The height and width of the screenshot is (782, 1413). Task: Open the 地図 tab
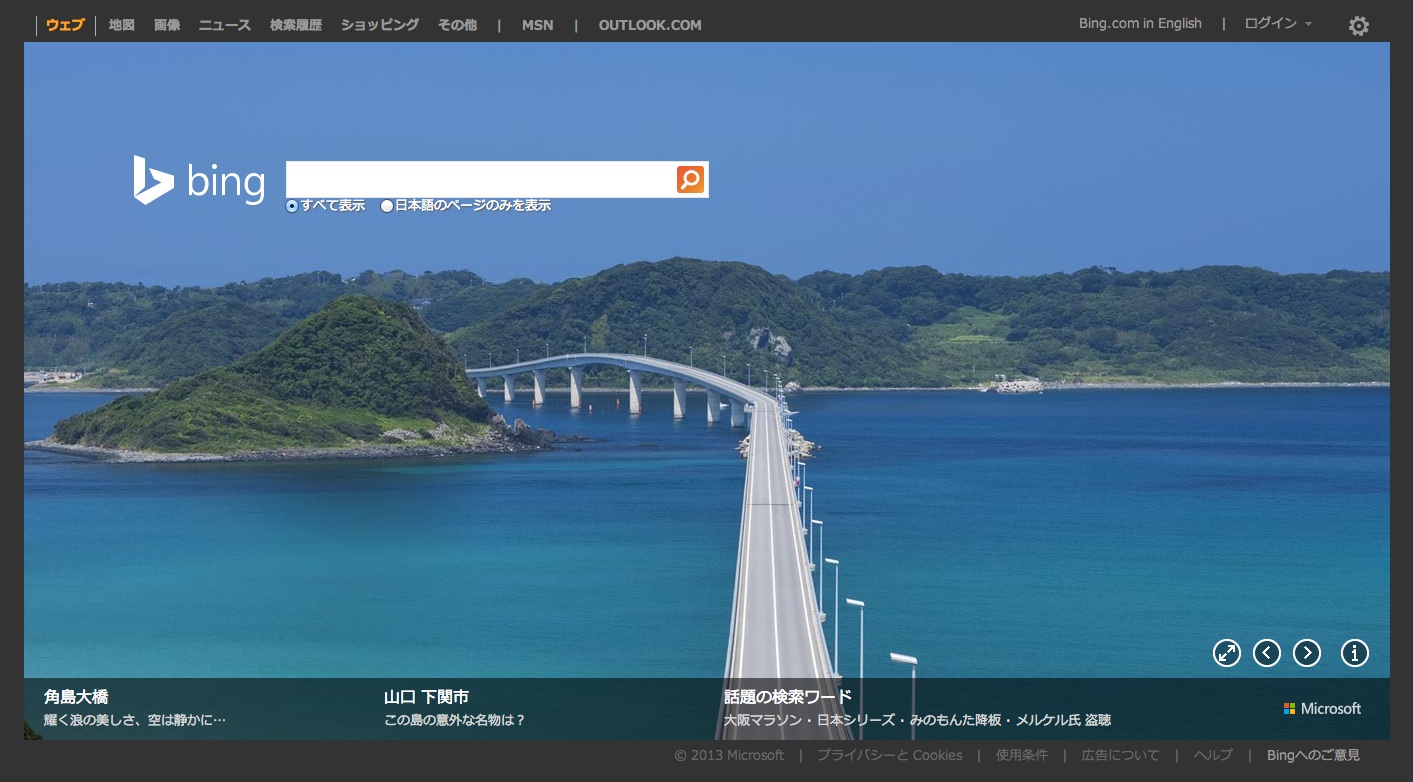click(121, 25)
